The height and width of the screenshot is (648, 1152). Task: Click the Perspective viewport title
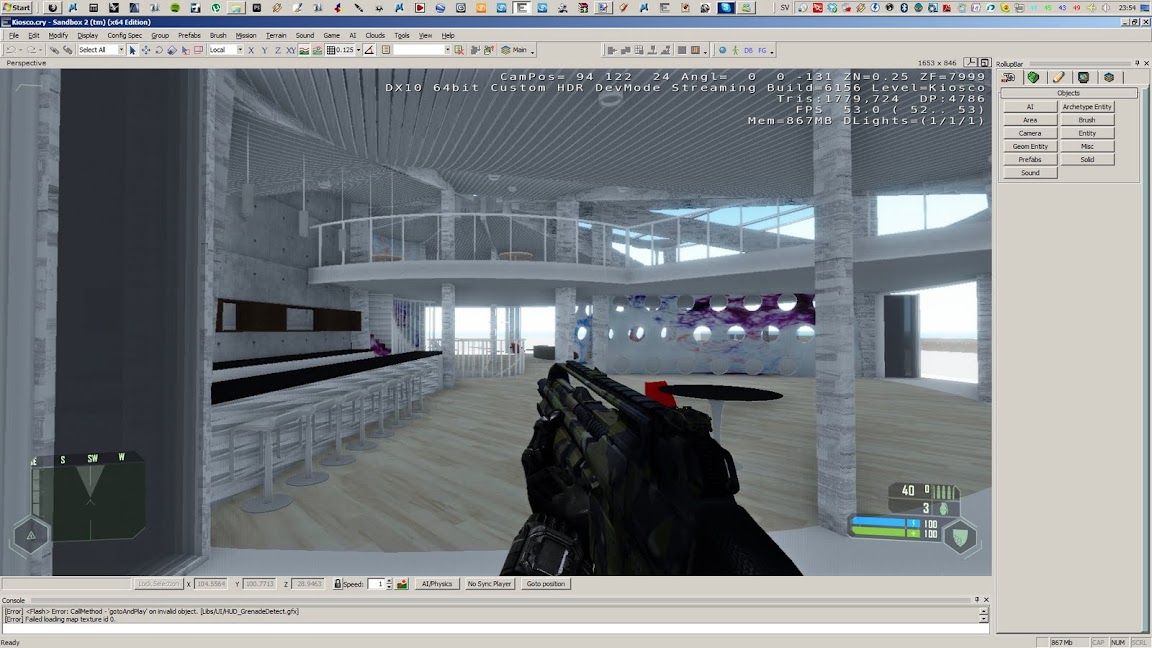tap(26, 63)
